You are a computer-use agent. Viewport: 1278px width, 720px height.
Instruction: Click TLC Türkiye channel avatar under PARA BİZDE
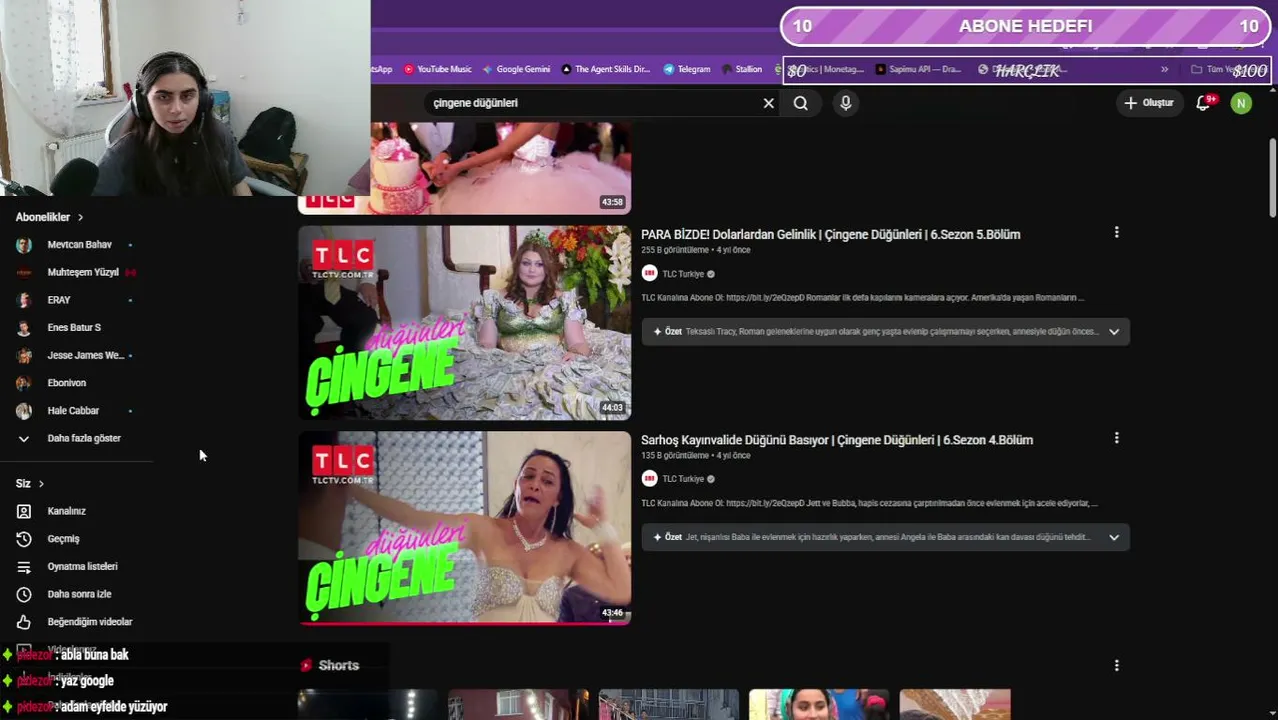[649, 273]
